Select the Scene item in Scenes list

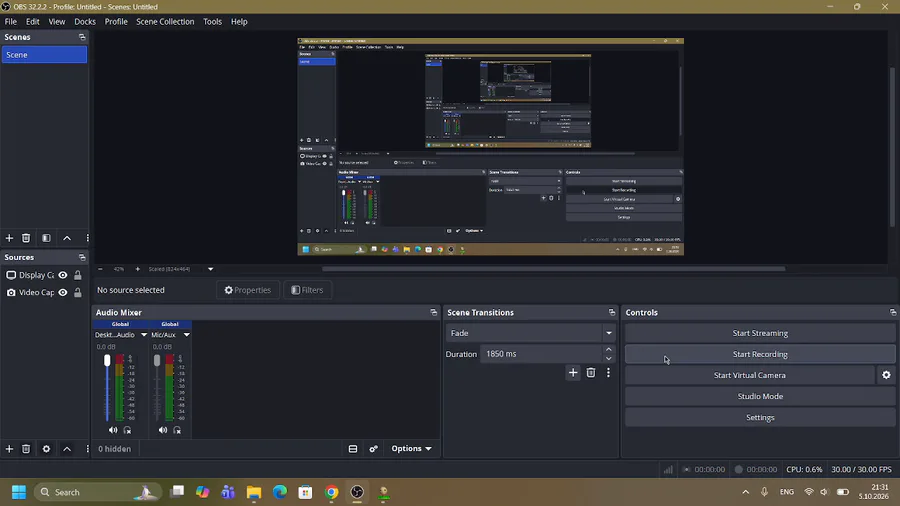pyautogui.click(x=44, y=55)
